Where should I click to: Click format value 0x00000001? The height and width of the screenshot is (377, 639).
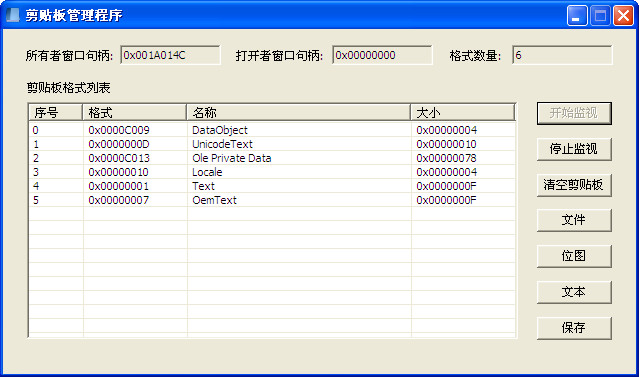pyautogui.click(x=119, y=186)
